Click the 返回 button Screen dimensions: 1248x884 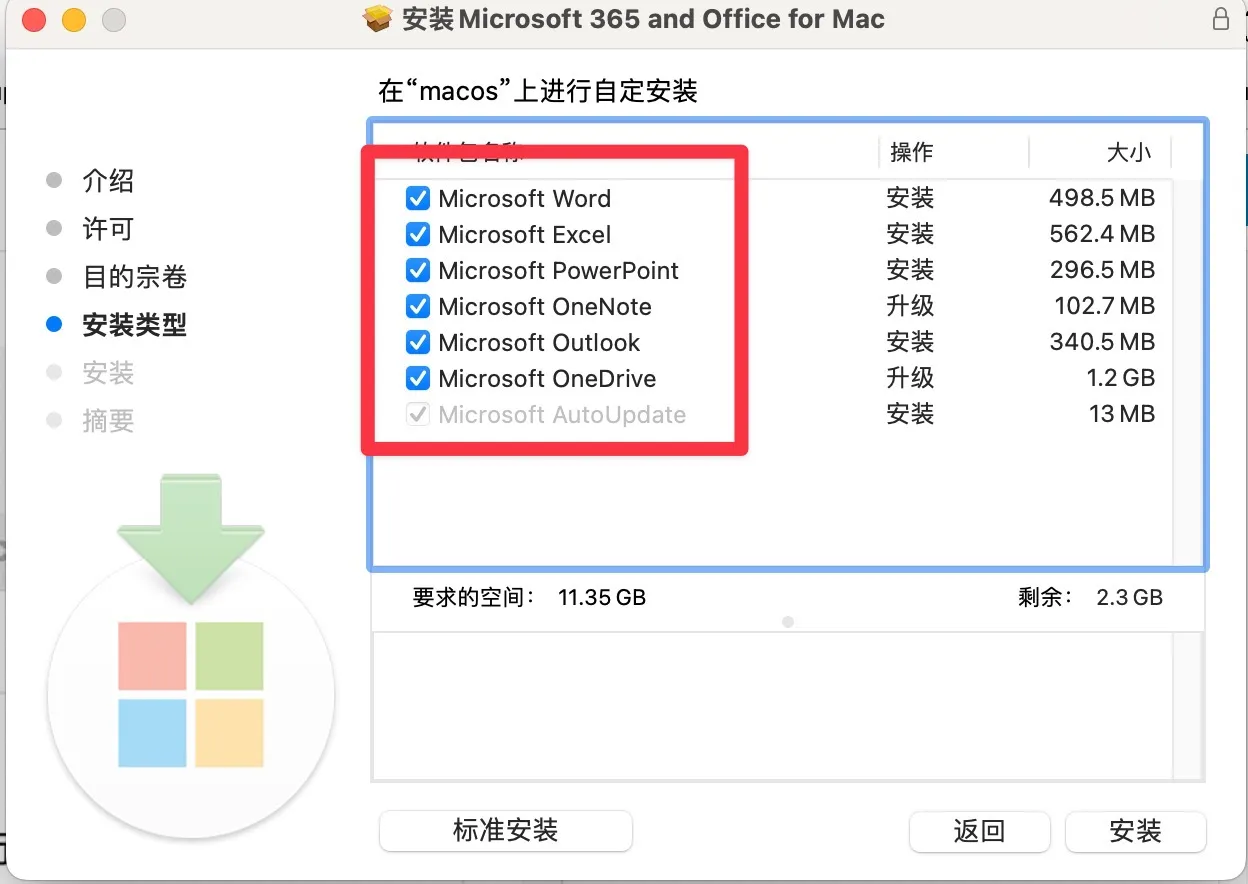[x=979, y=831]
